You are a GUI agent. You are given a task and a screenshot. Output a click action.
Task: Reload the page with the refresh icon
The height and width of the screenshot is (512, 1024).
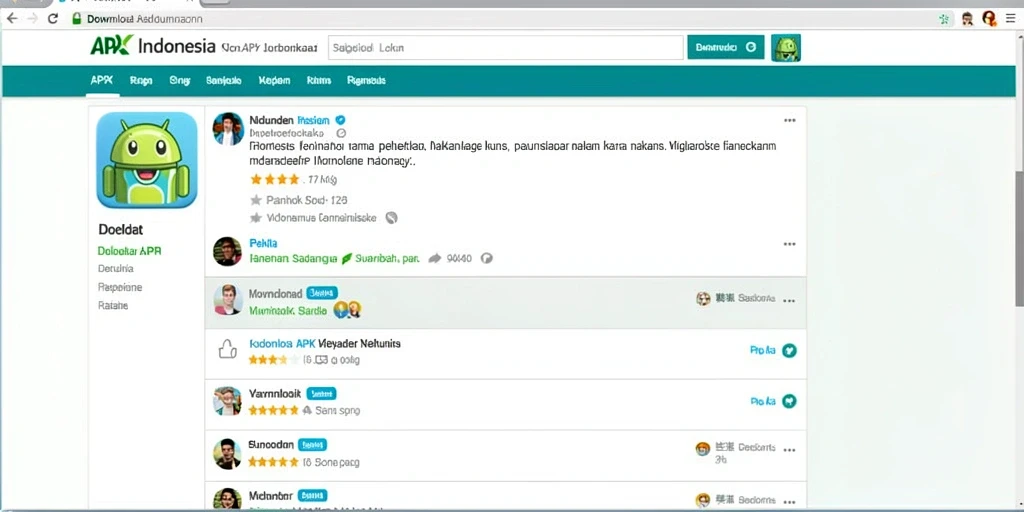pyautogui.click(x=54, y=18)
